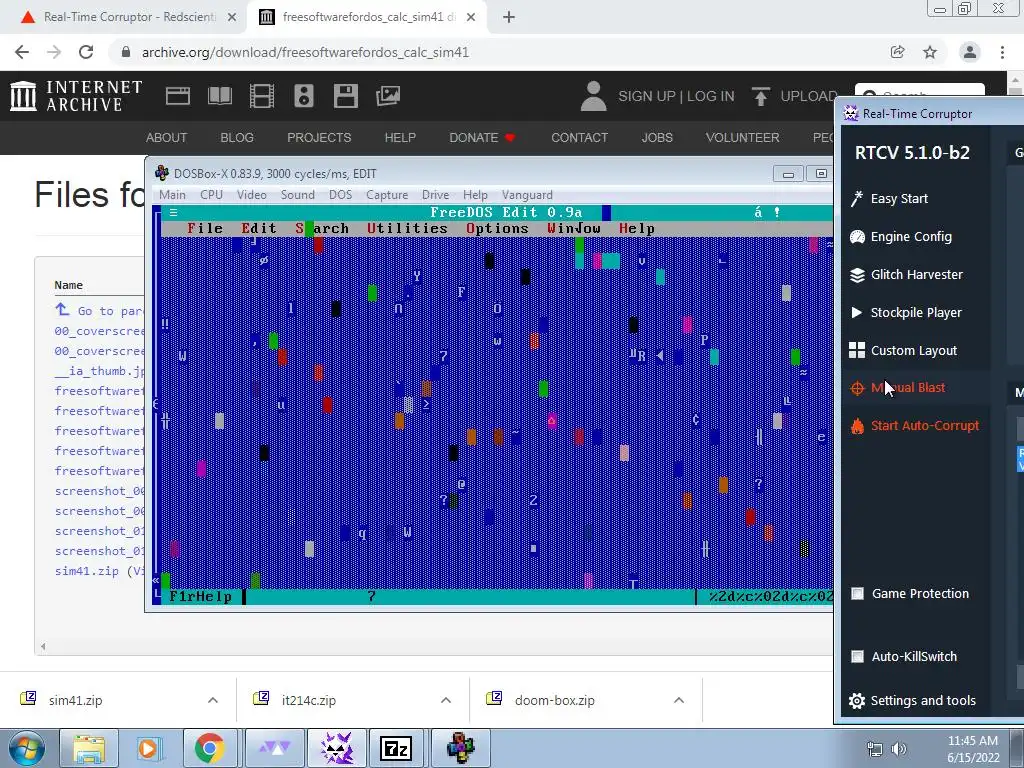Open DOSBox-X Help menu

pos(475,195)
